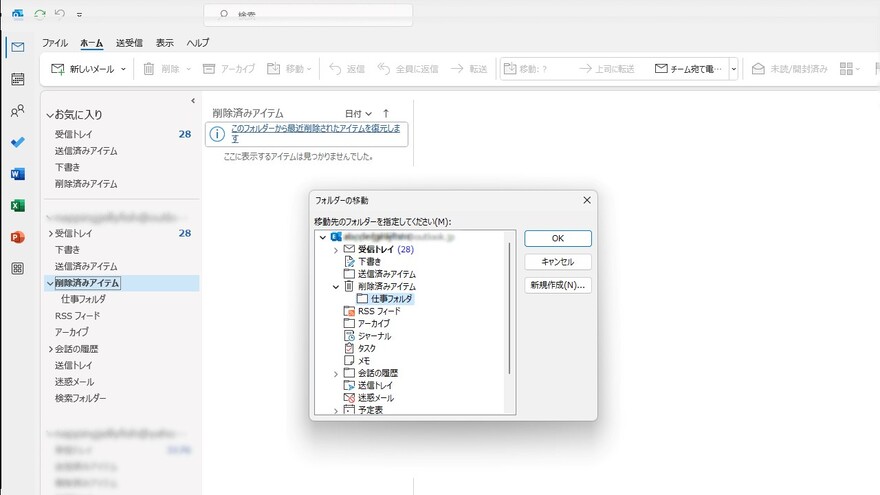Viewport: 880px width, 495px height.
Task: Click send/receive sync icon in title bar
Action: click(39, 14)
